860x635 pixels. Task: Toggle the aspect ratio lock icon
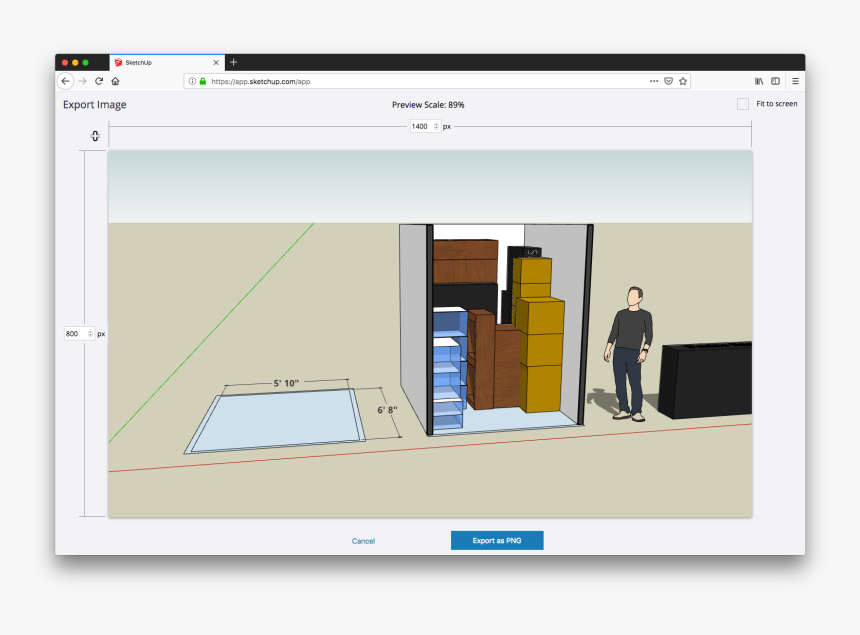click(95, 136)
